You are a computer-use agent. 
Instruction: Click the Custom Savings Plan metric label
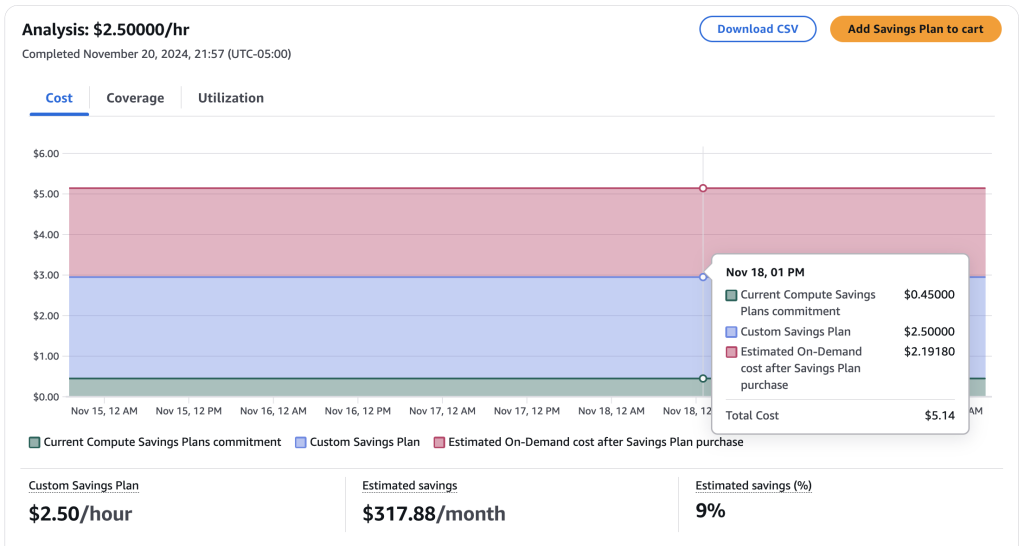(x=83, y=486)
